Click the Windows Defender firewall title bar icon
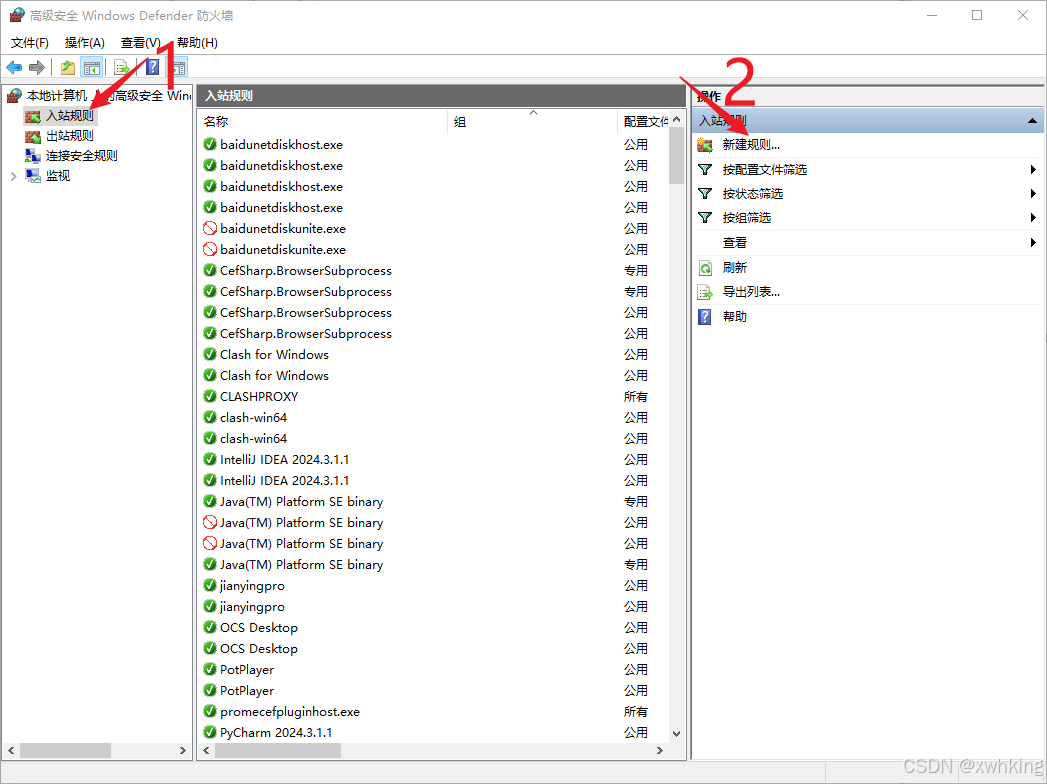This screenshot has width=1047, height=784. point(17,15)
